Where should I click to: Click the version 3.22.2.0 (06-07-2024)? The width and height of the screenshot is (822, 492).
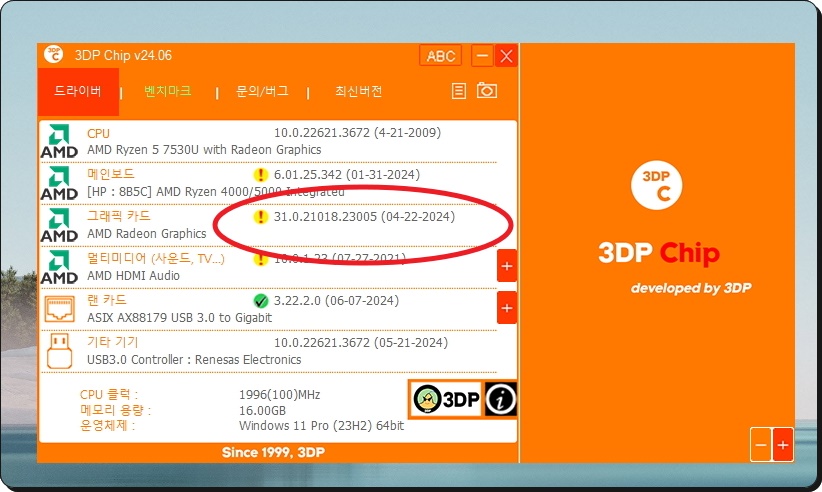click(336, 301)
